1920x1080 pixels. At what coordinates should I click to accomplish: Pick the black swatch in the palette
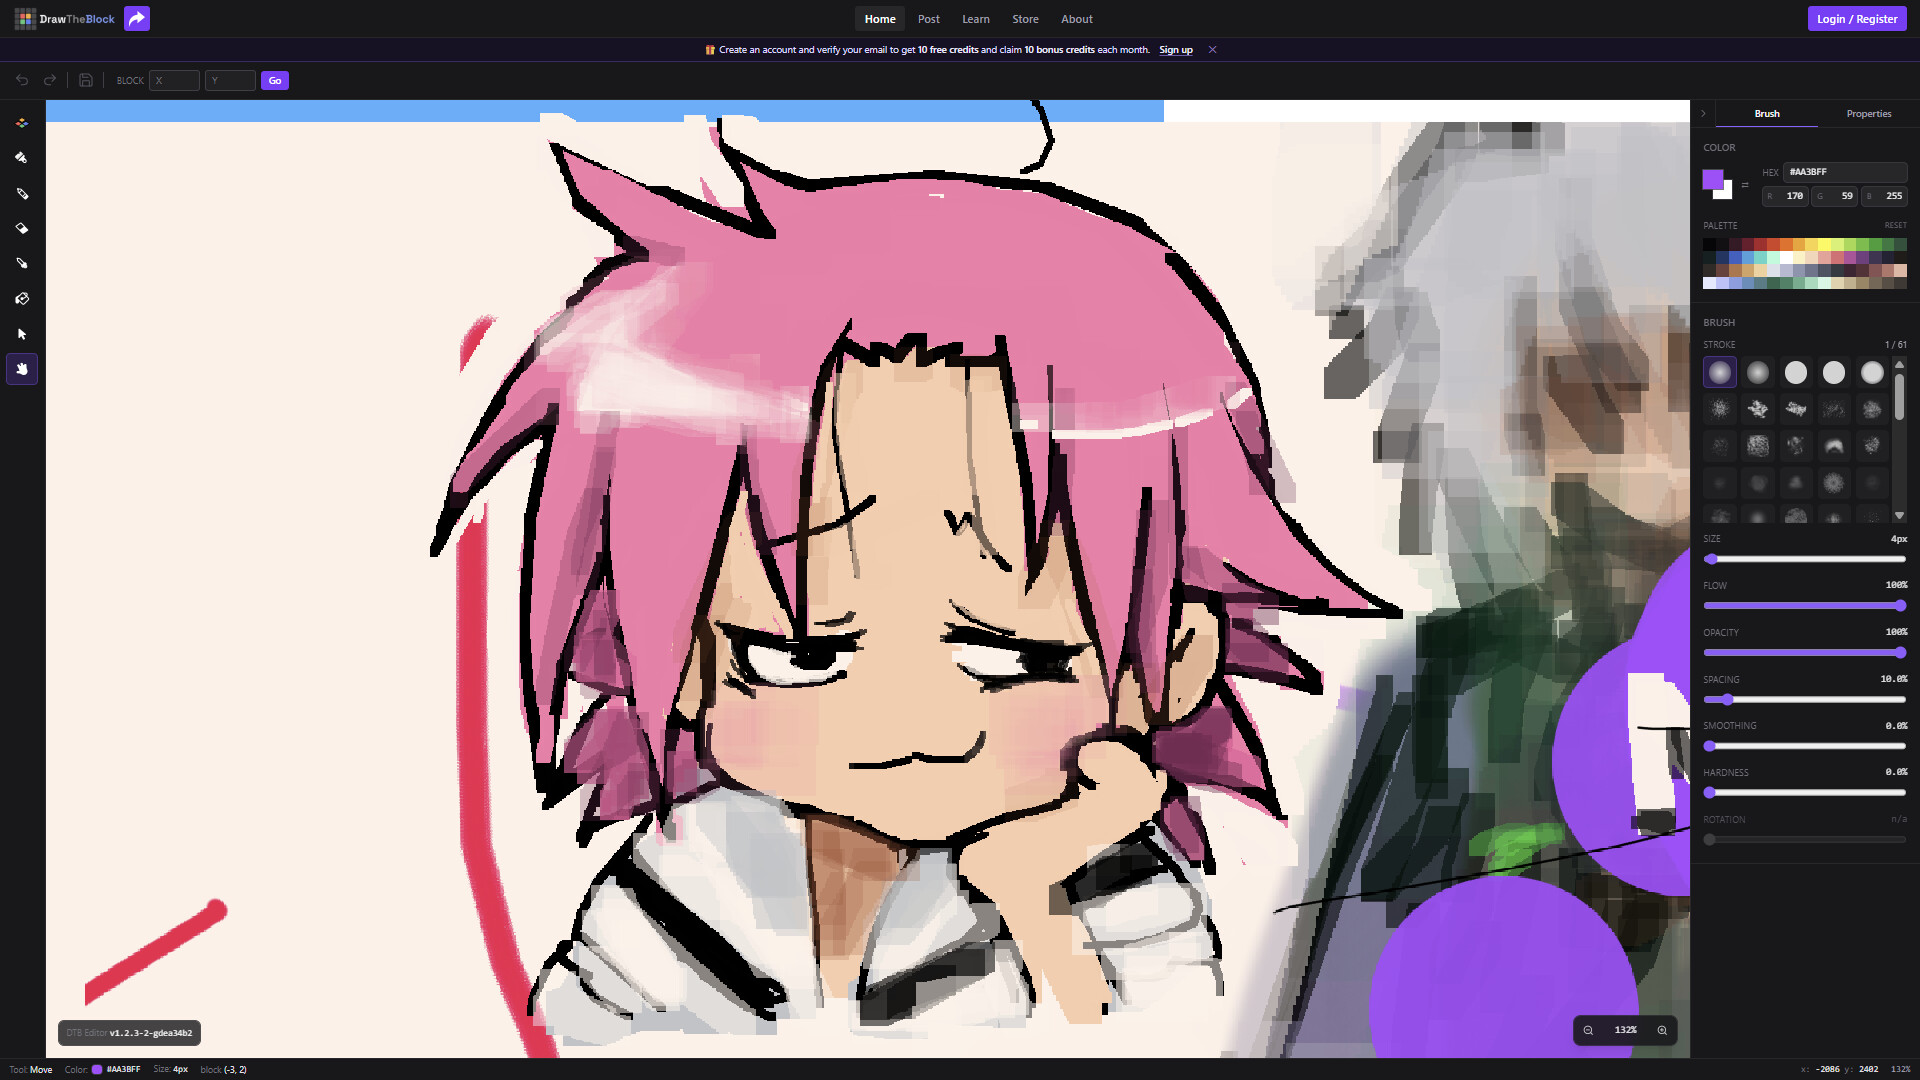(x=1710, y=245)
